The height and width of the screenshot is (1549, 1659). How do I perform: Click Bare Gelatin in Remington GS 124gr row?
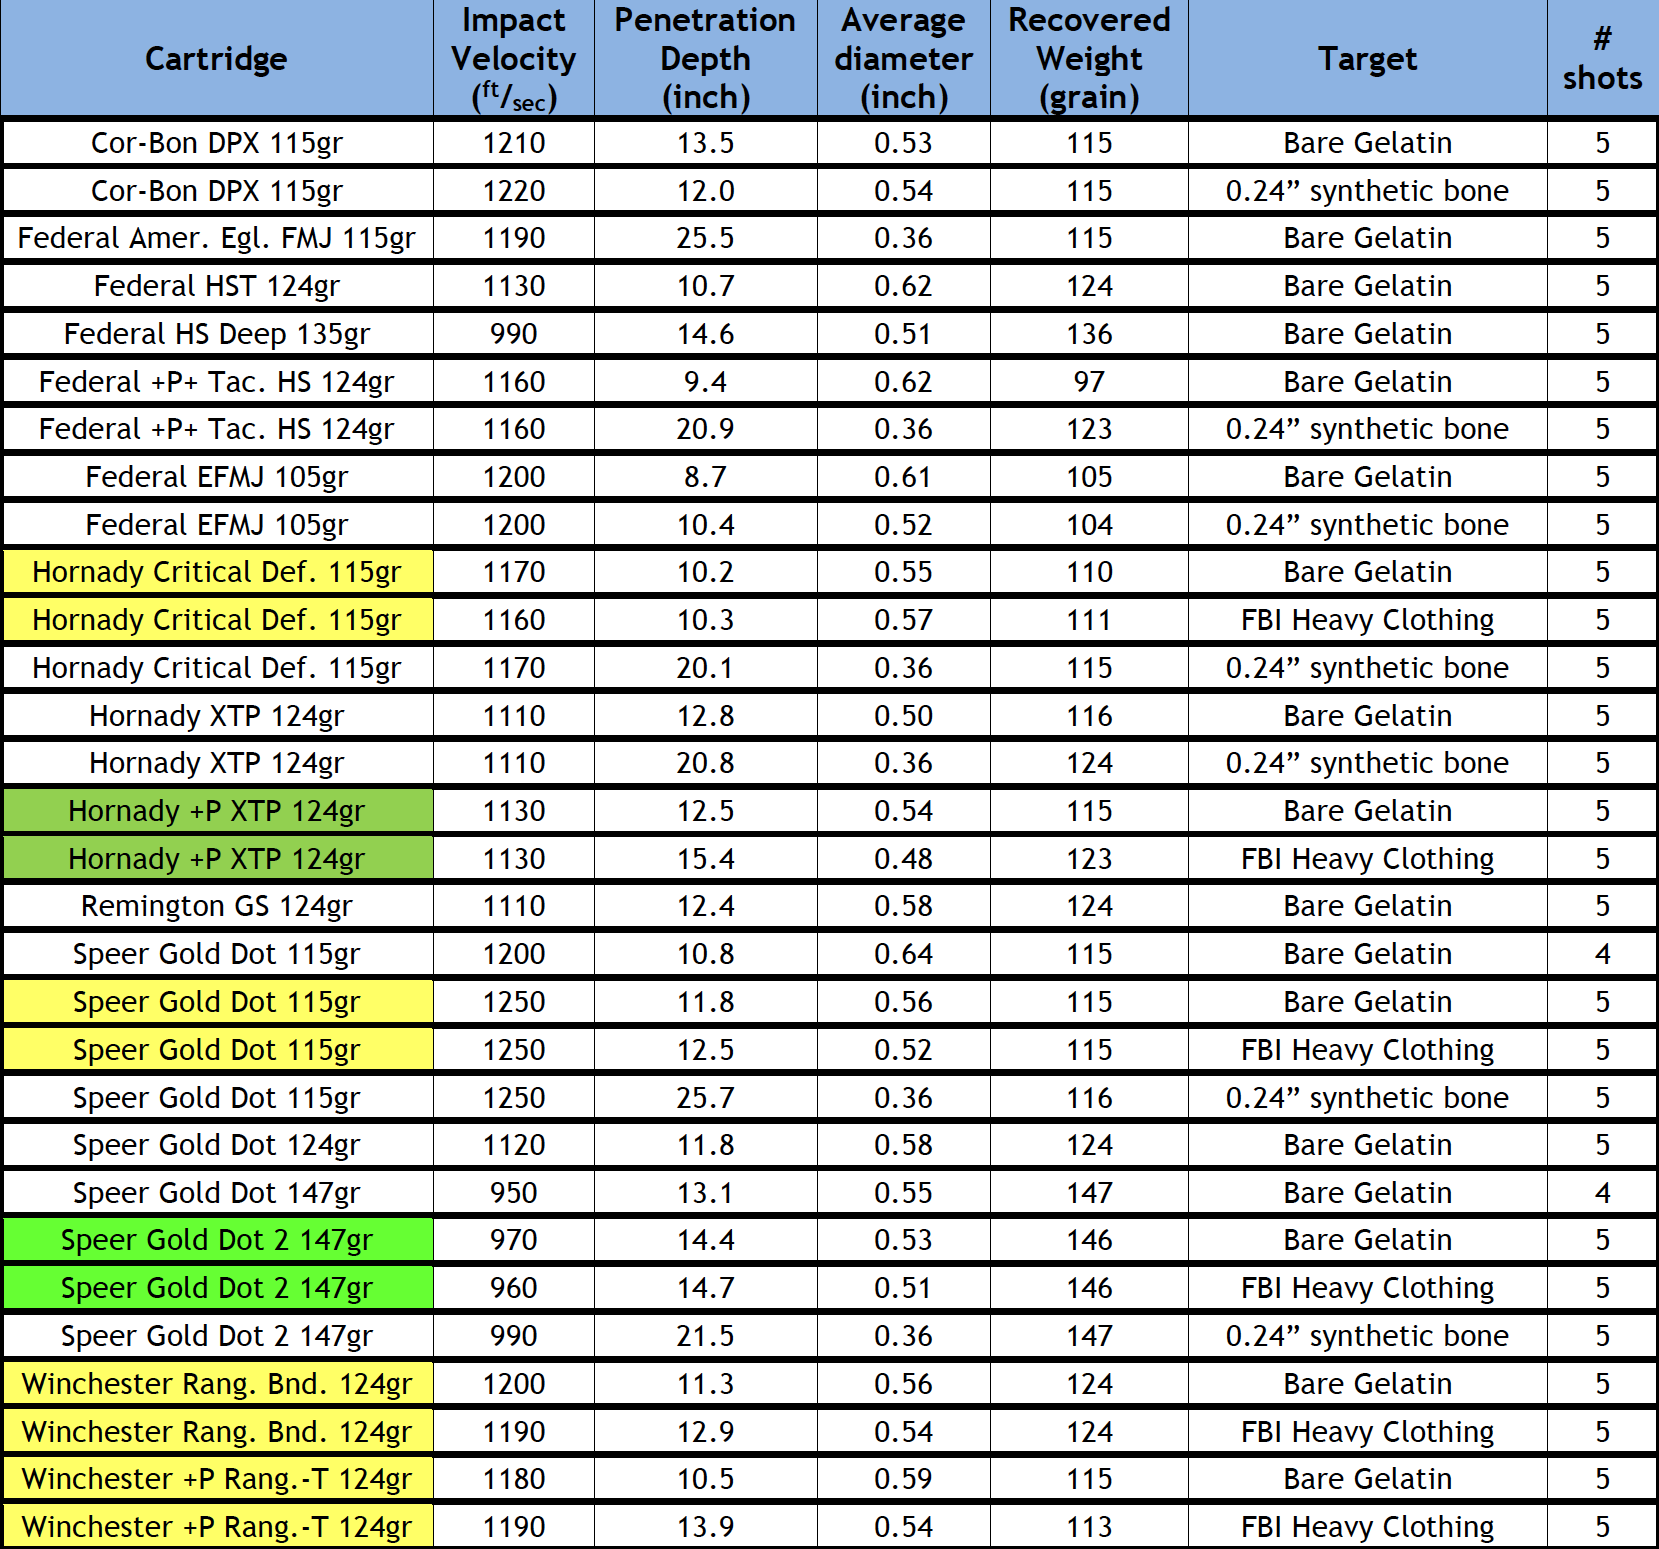1367,906
